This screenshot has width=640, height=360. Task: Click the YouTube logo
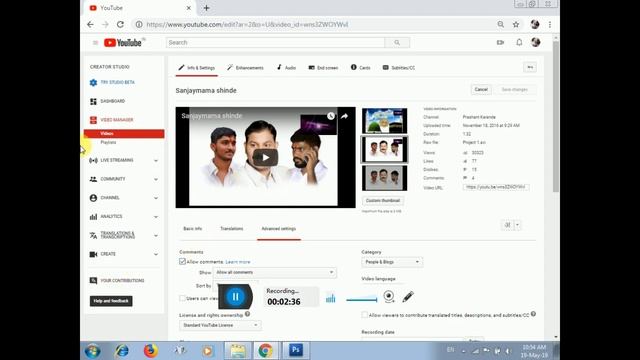point(124,42)
